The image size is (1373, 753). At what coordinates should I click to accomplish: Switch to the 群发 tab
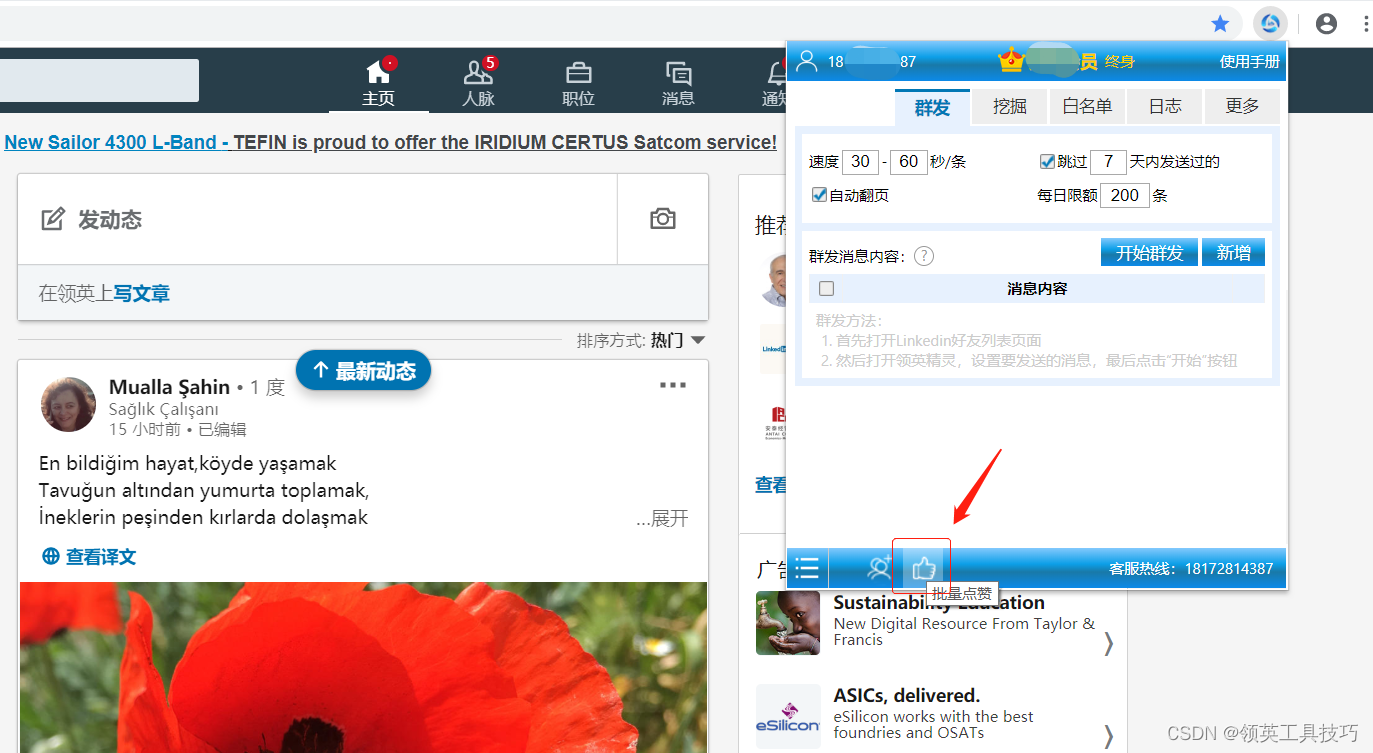point(932,106)
